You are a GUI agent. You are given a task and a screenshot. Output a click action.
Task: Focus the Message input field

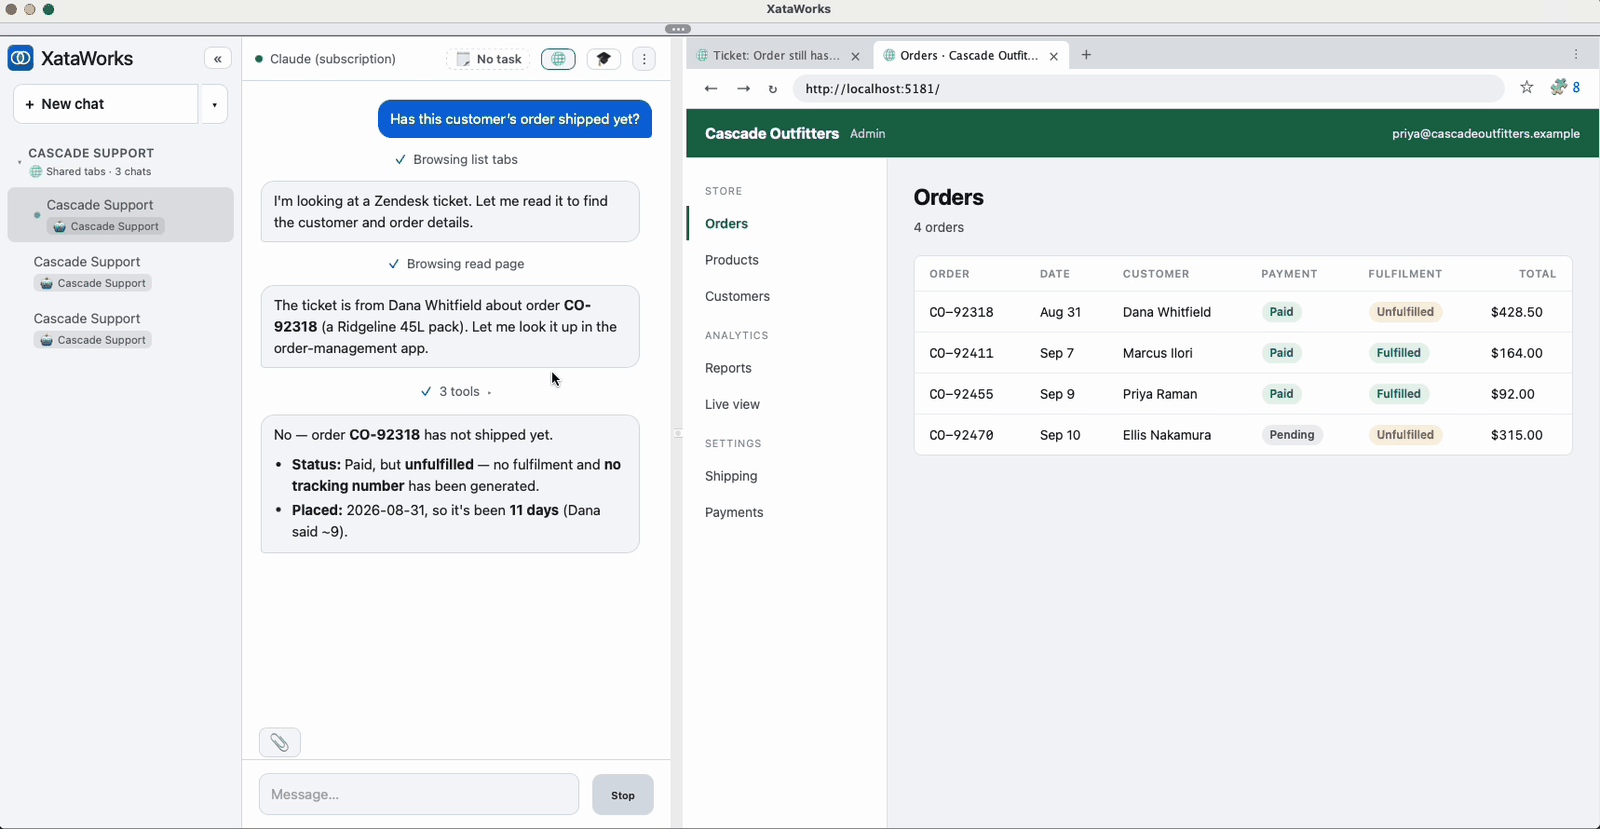[419, 794]
